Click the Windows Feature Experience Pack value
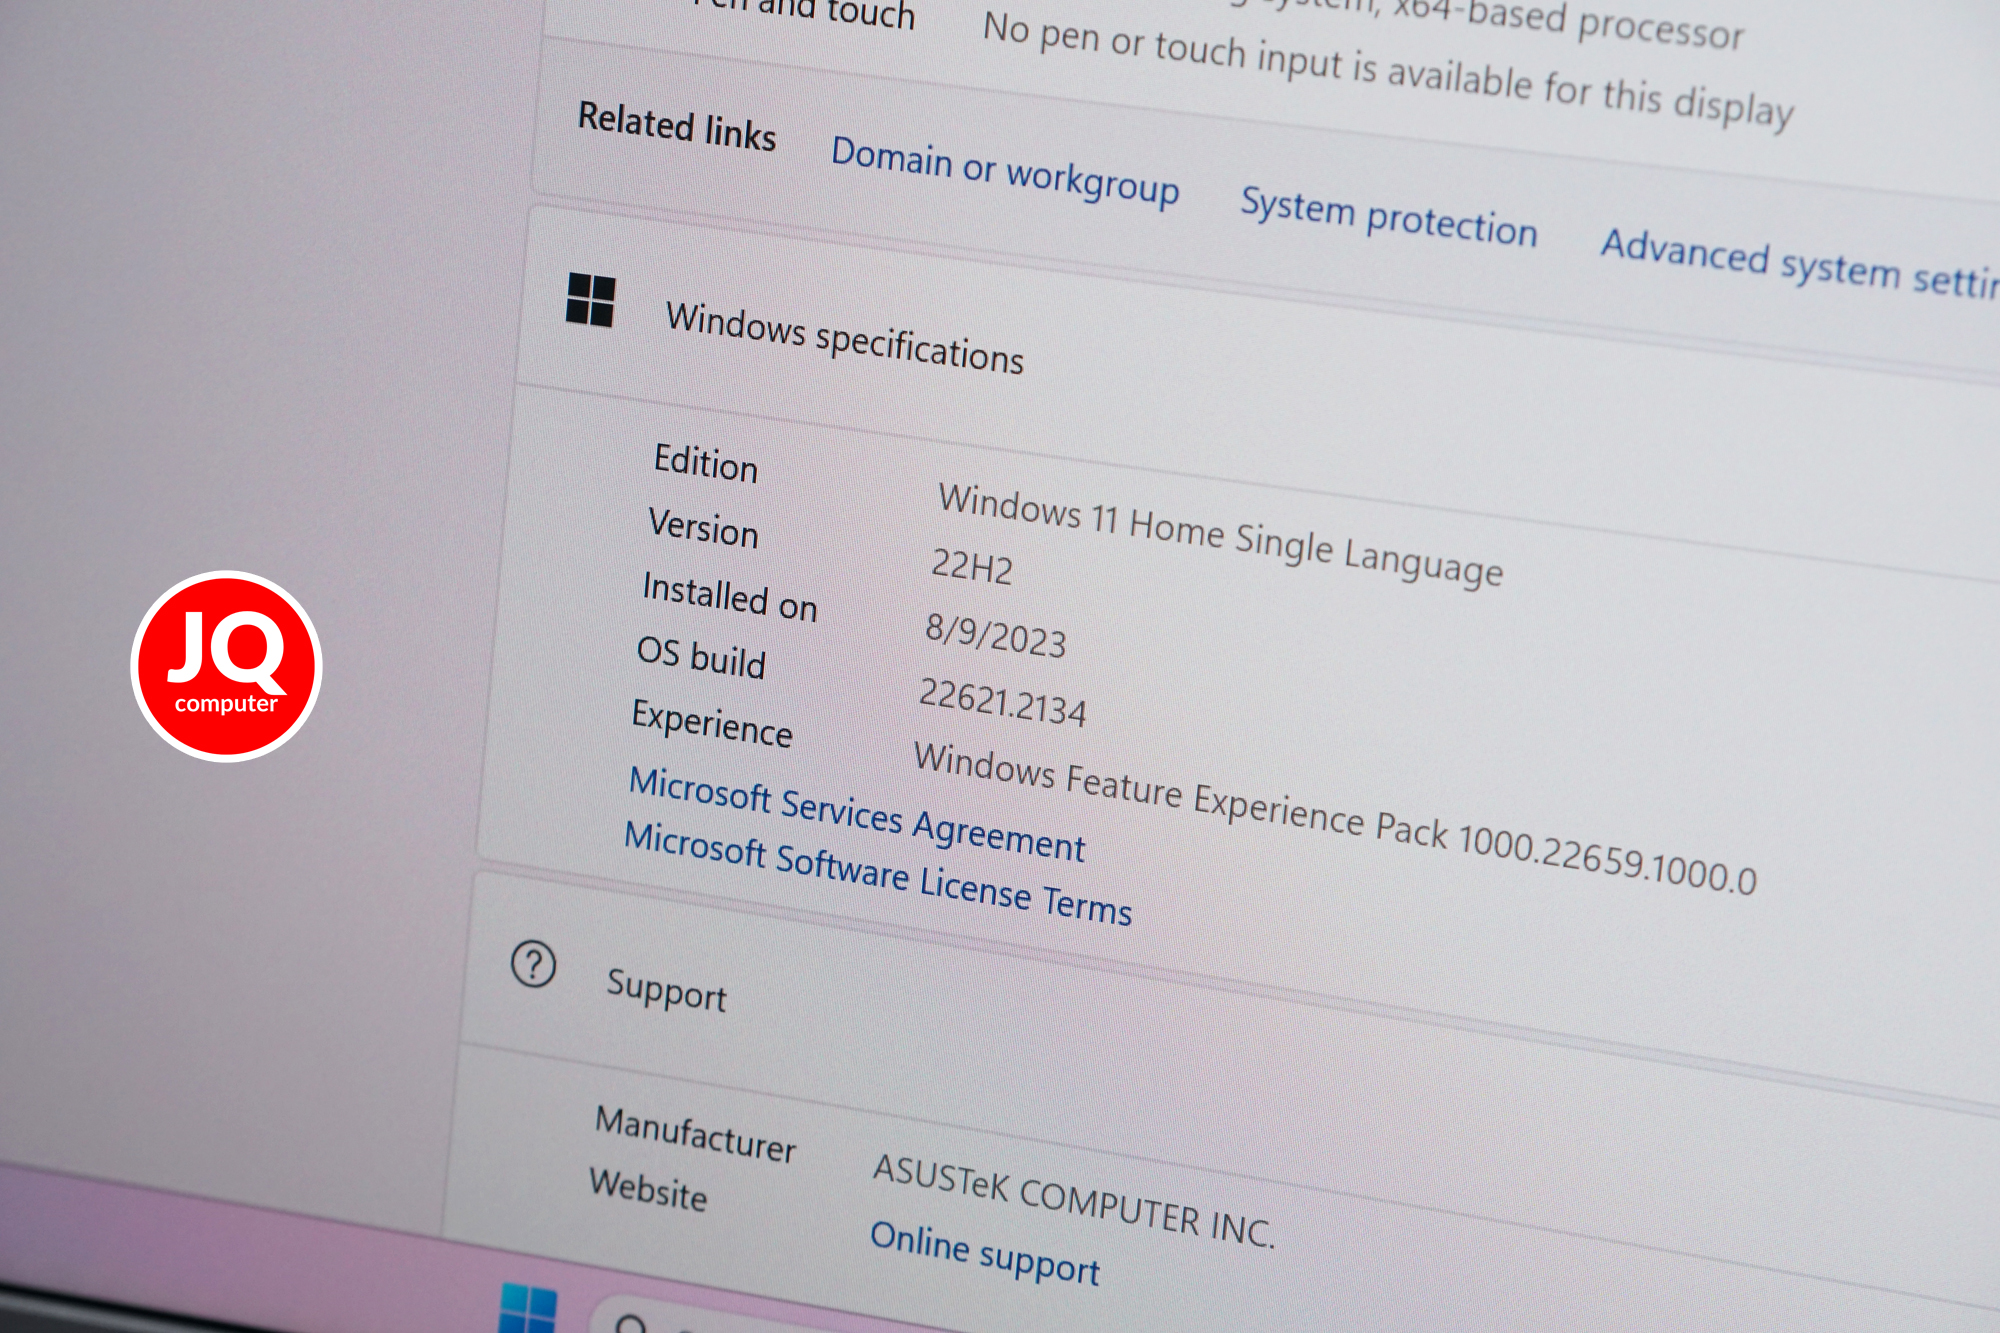 [x=1335, y=818]
